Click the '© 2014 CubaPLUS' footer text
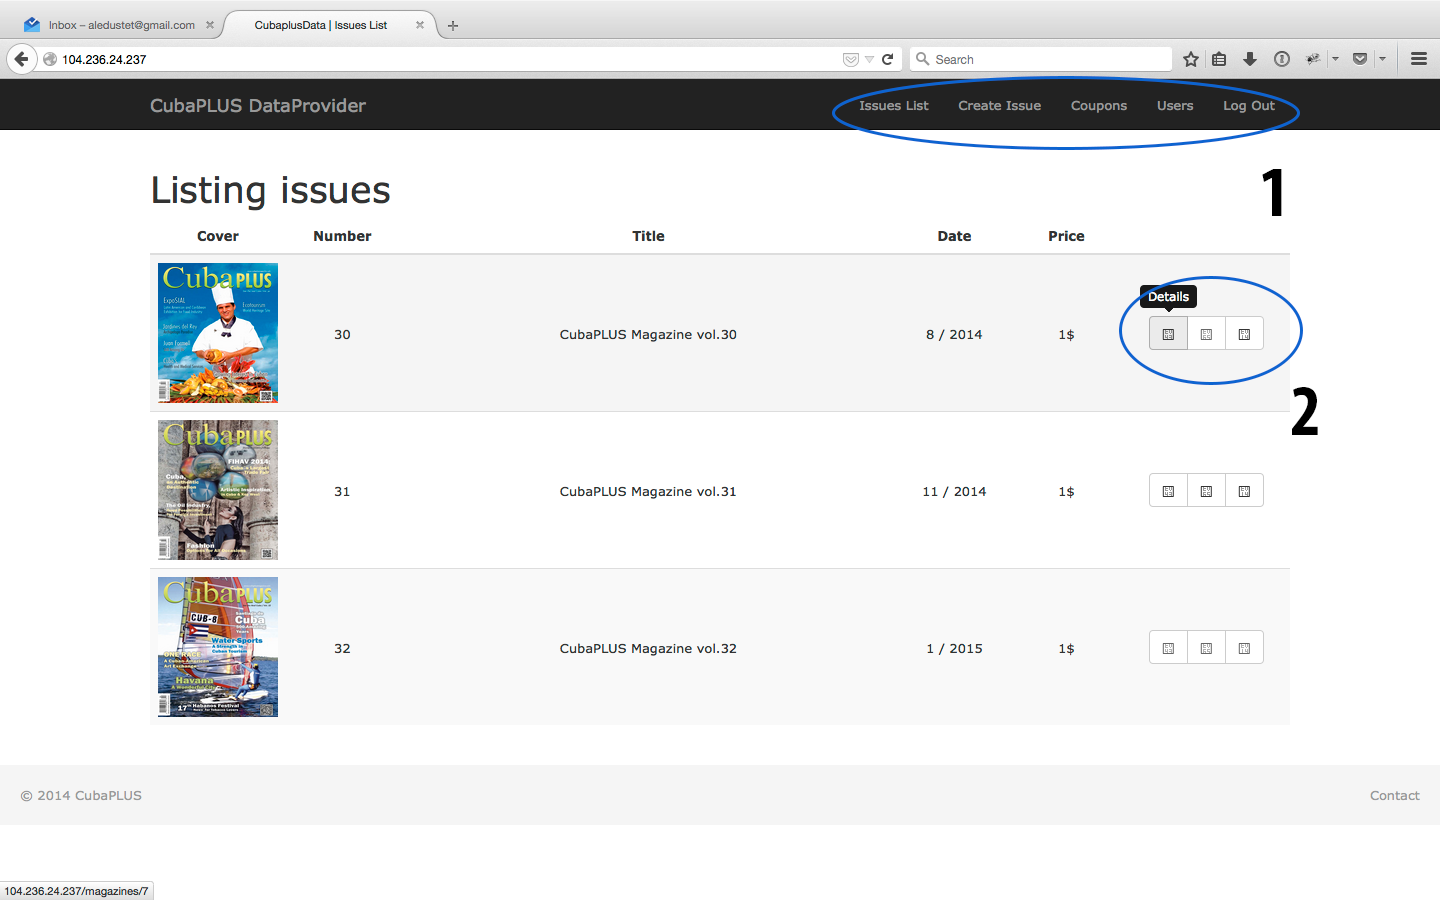Image resolution: width=1440 pixels, height=900 pixels. [81, 795]
